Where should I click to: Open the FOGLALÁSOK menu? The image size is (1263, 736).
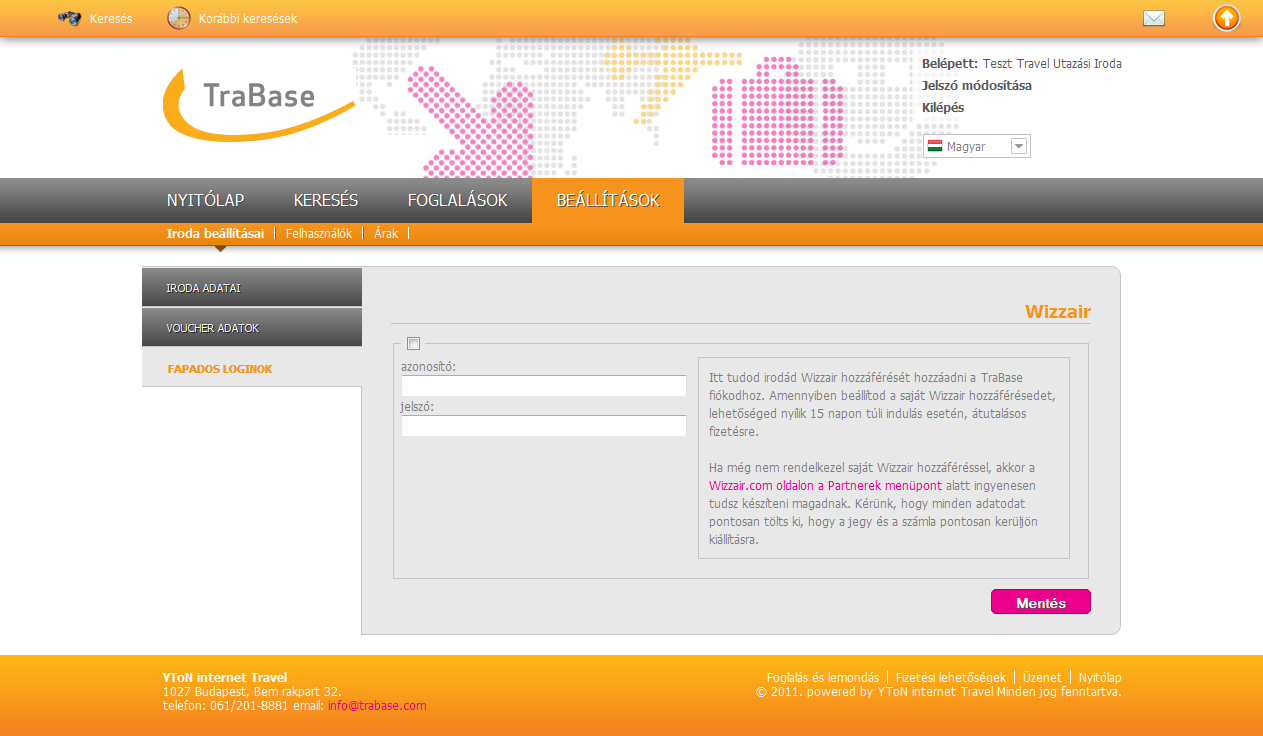click(457, 200)
